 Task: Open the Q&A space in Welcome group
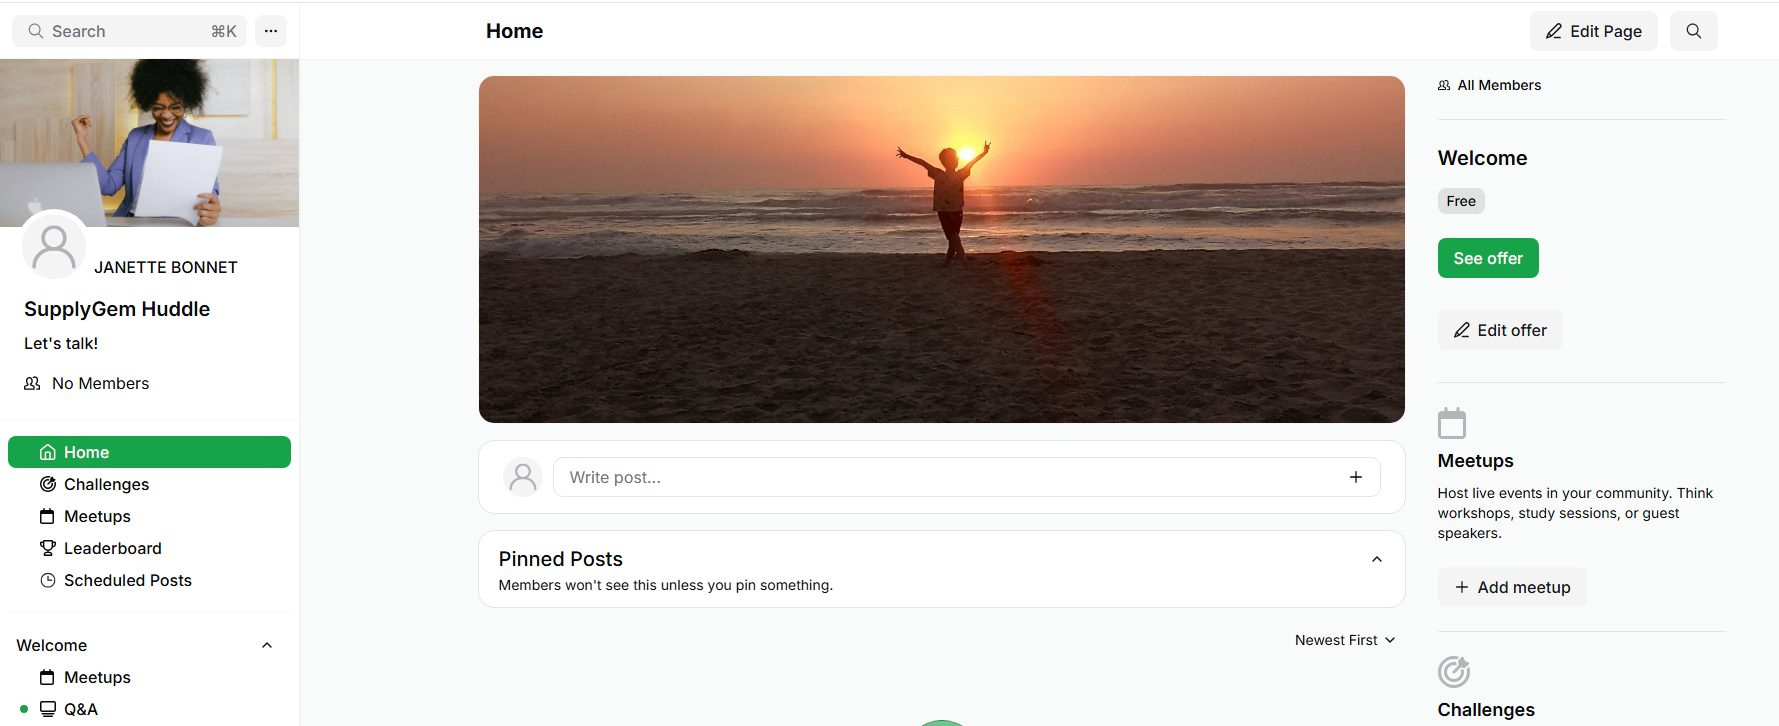pos(80,709)
